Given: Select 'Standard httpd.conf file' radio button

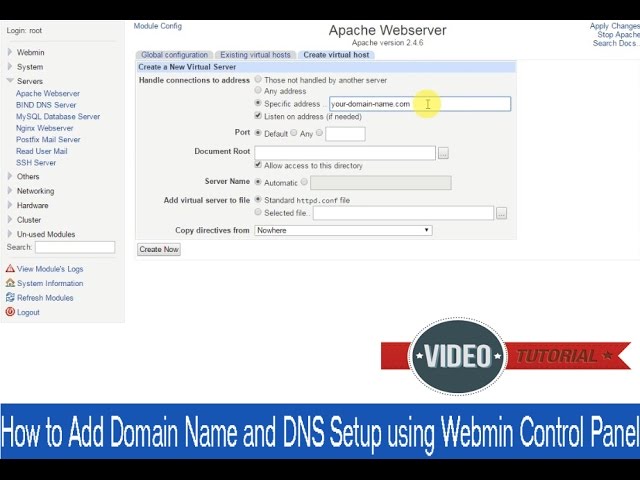Looking at the screenshot, I should pyautogui.click(x=258, y=199).
